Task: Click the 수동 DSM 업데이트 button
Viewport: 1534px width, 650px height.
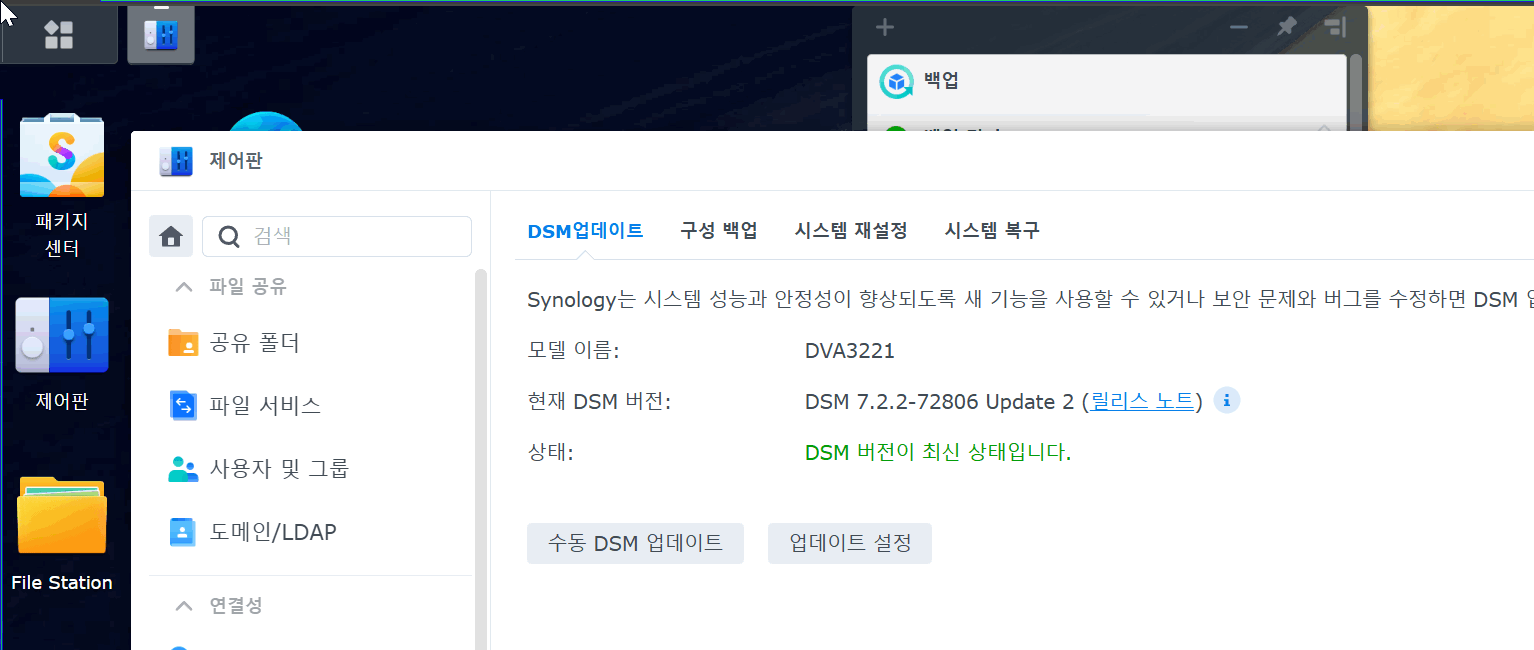Action: (x=635, y=543)
